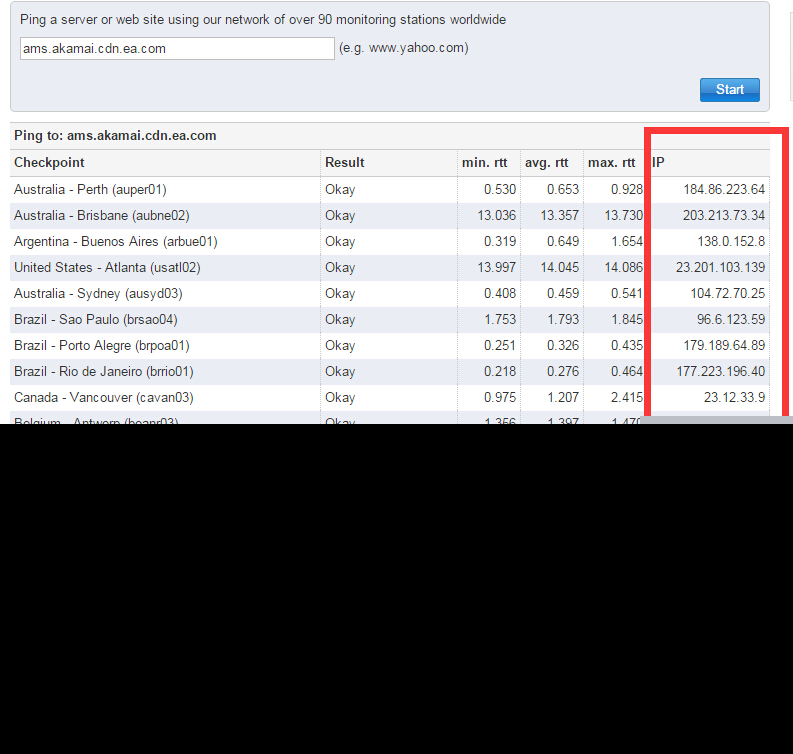793x754 pixels.
Task: Click the hostname input field
Action: coord(177,49)
